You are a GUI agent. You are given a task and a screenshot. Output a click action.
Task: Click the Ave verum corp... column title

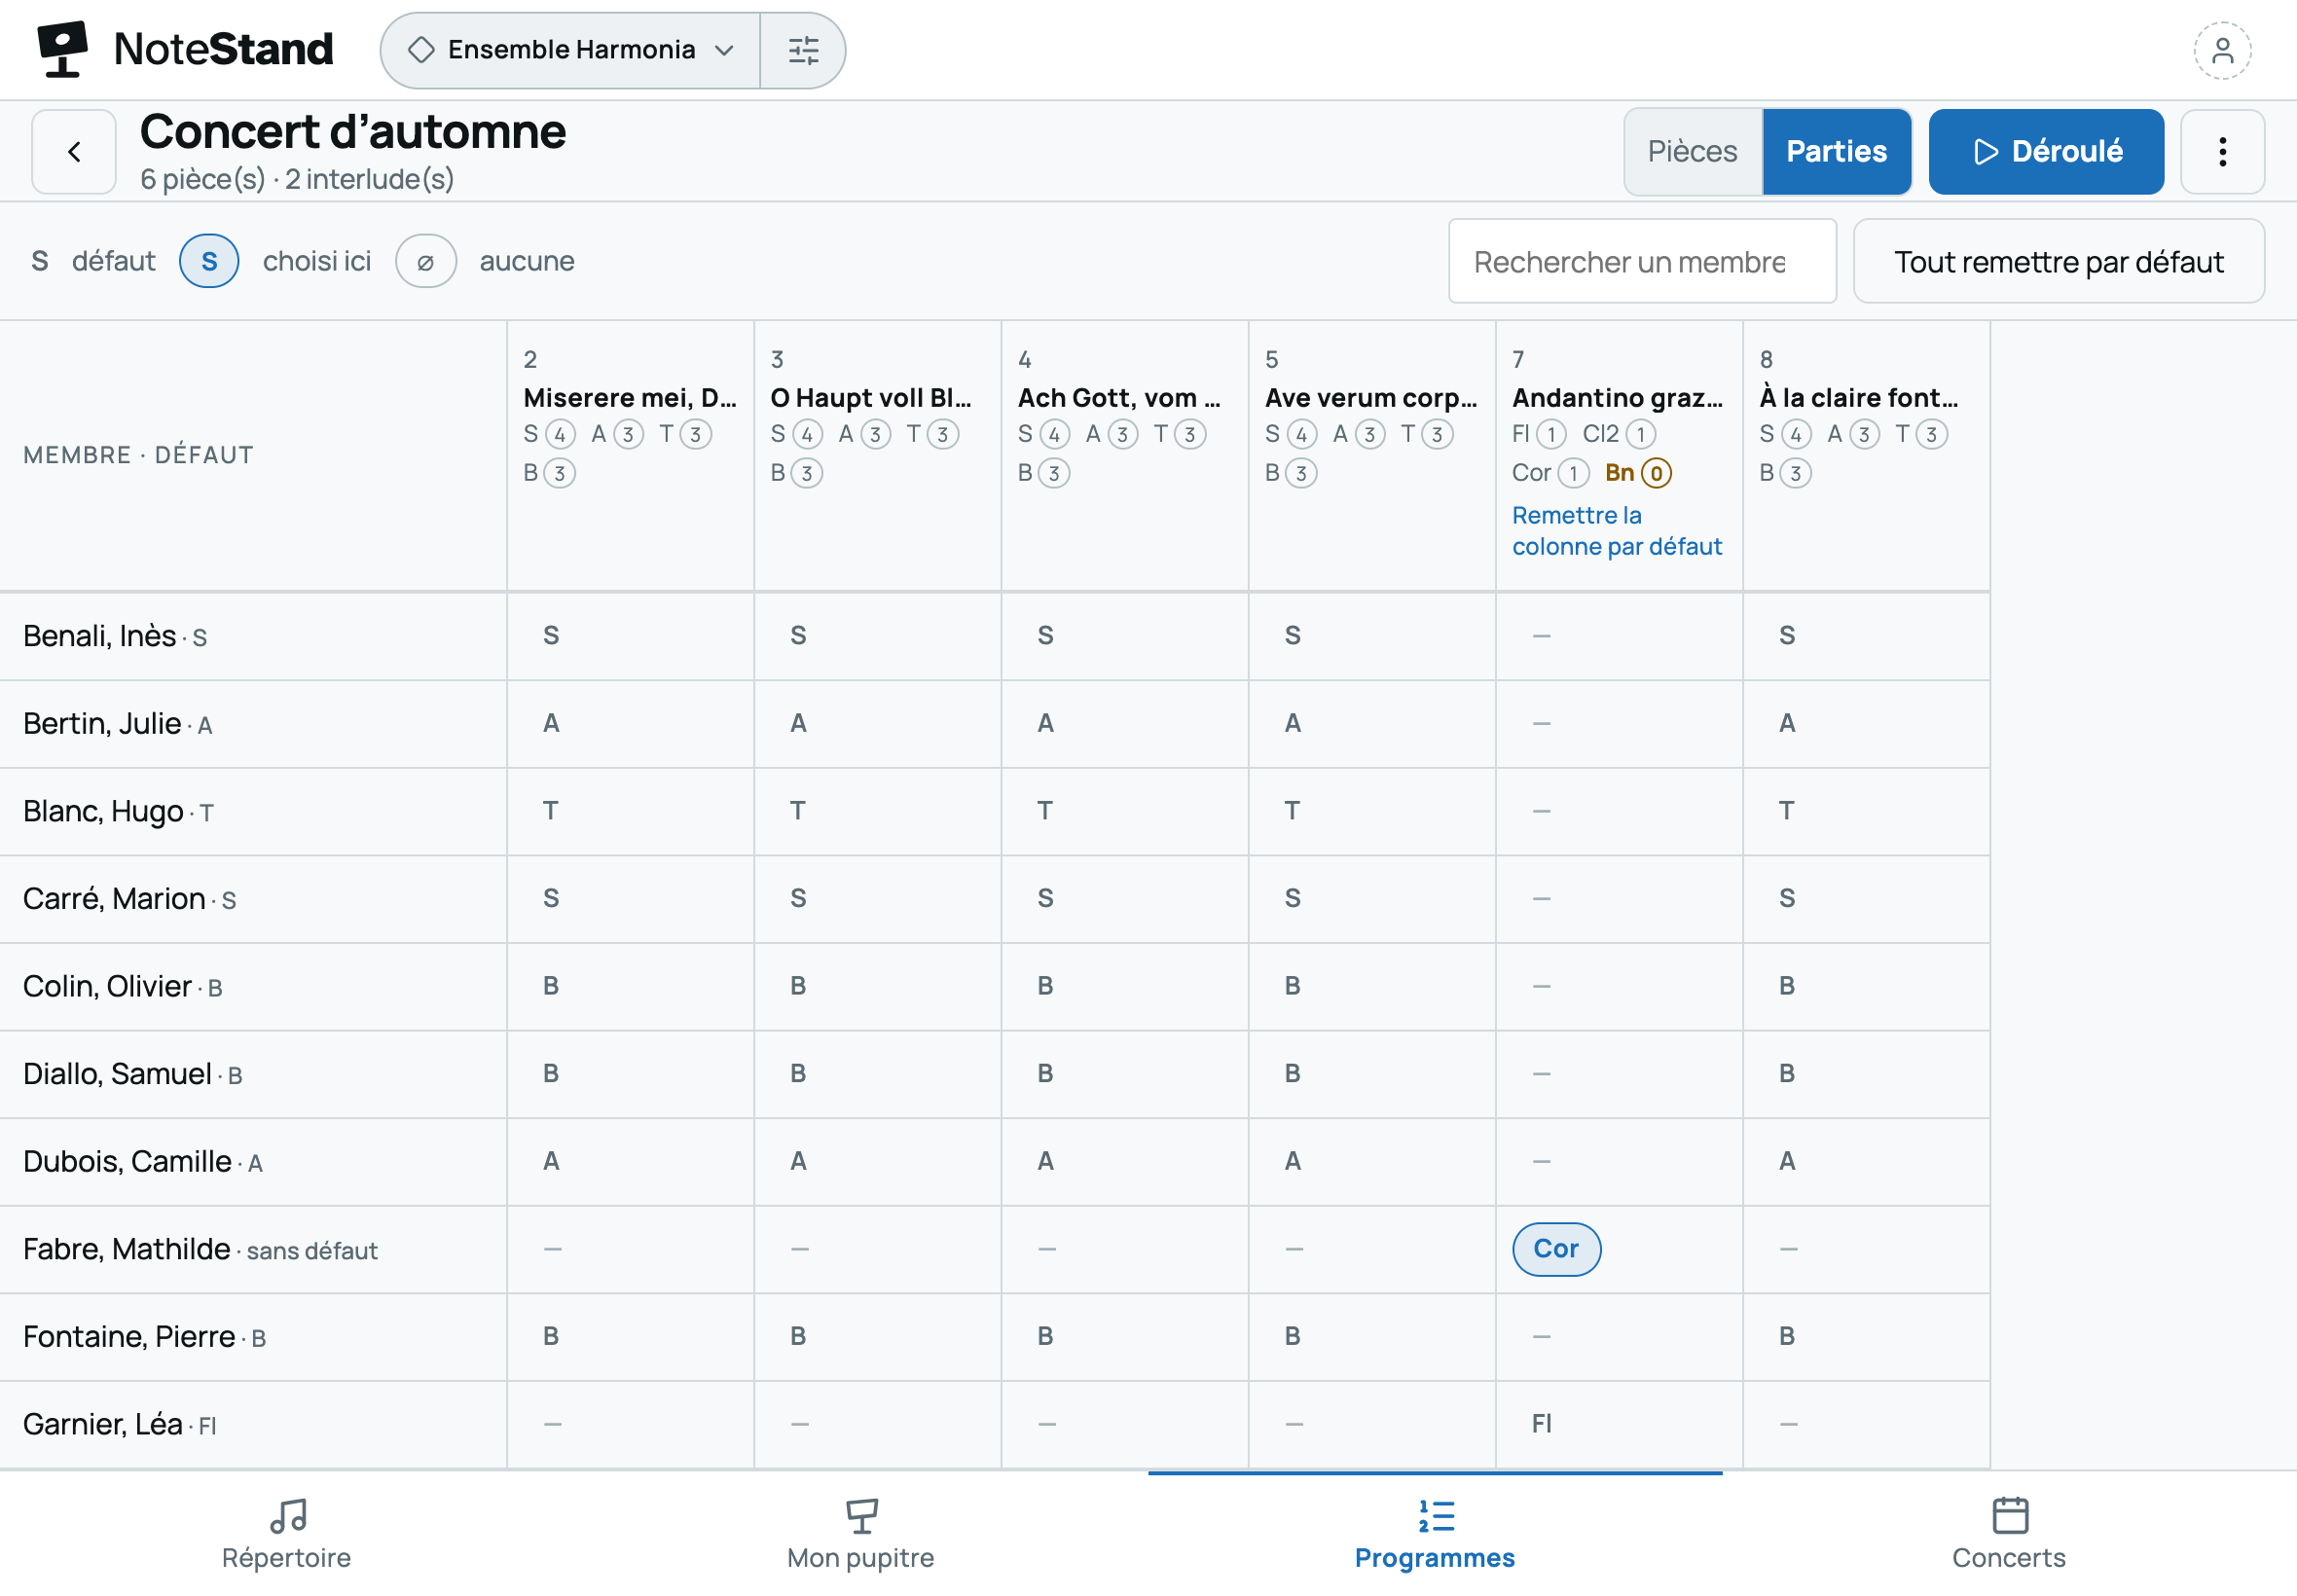pos(1370,398)
